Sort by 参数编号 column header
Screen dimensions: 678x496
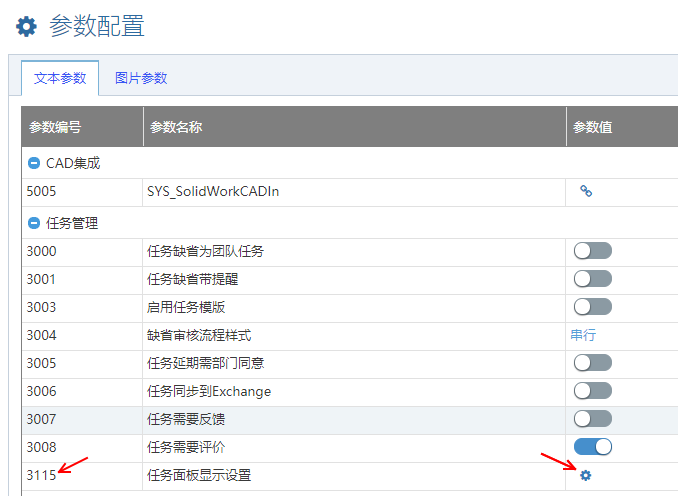[x=55, y=127]
